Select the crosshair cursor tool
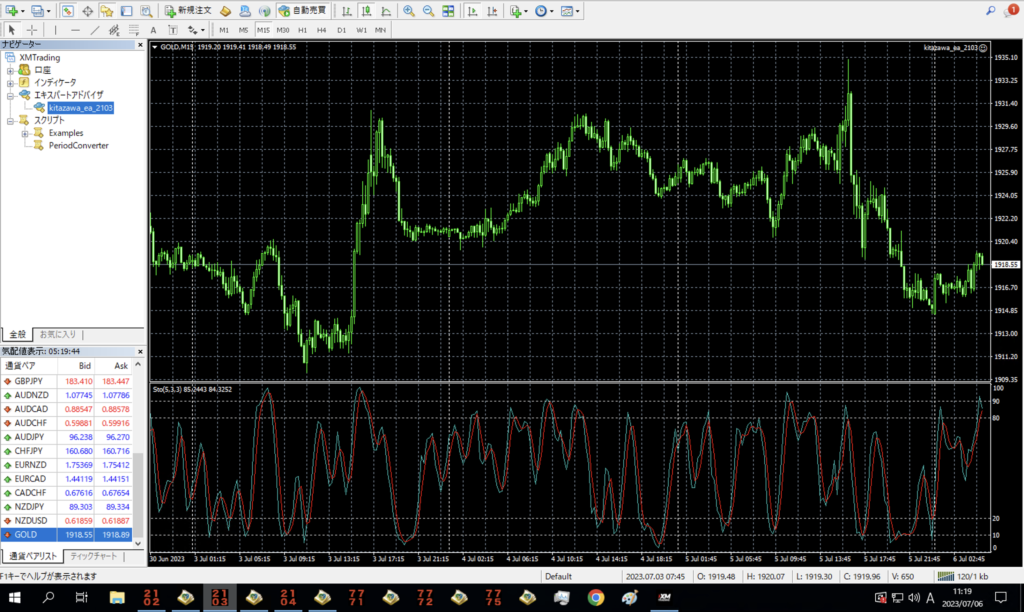1024x612 pixels. (31, 30)
